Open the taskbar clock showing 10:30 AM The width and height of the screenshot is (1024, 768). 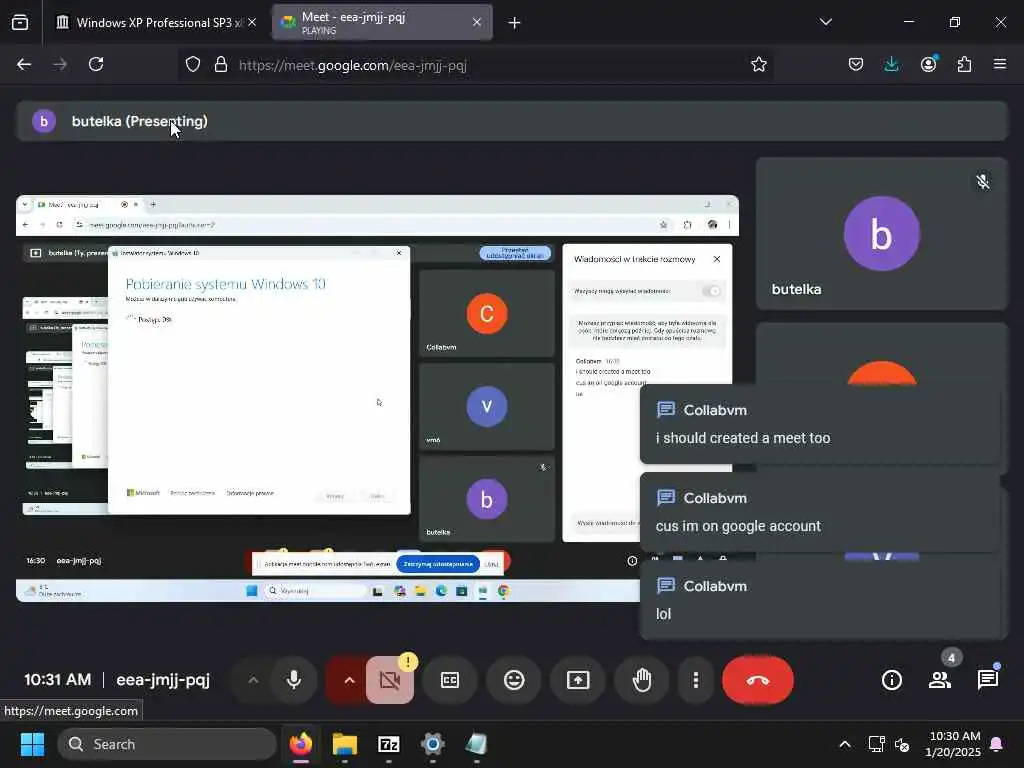tap(954, 744)
